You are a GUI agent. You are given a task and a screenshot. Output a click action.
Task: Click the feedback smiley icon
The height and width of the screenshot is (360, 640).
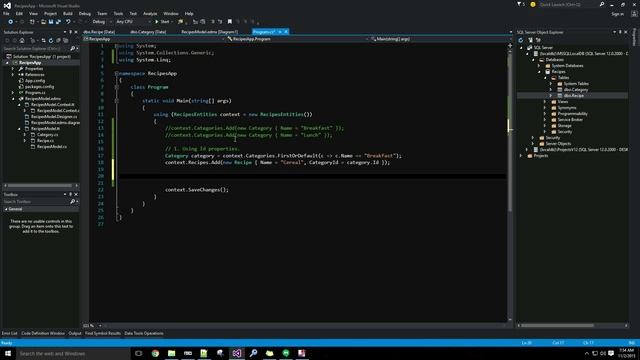click(x=533, y=4)
